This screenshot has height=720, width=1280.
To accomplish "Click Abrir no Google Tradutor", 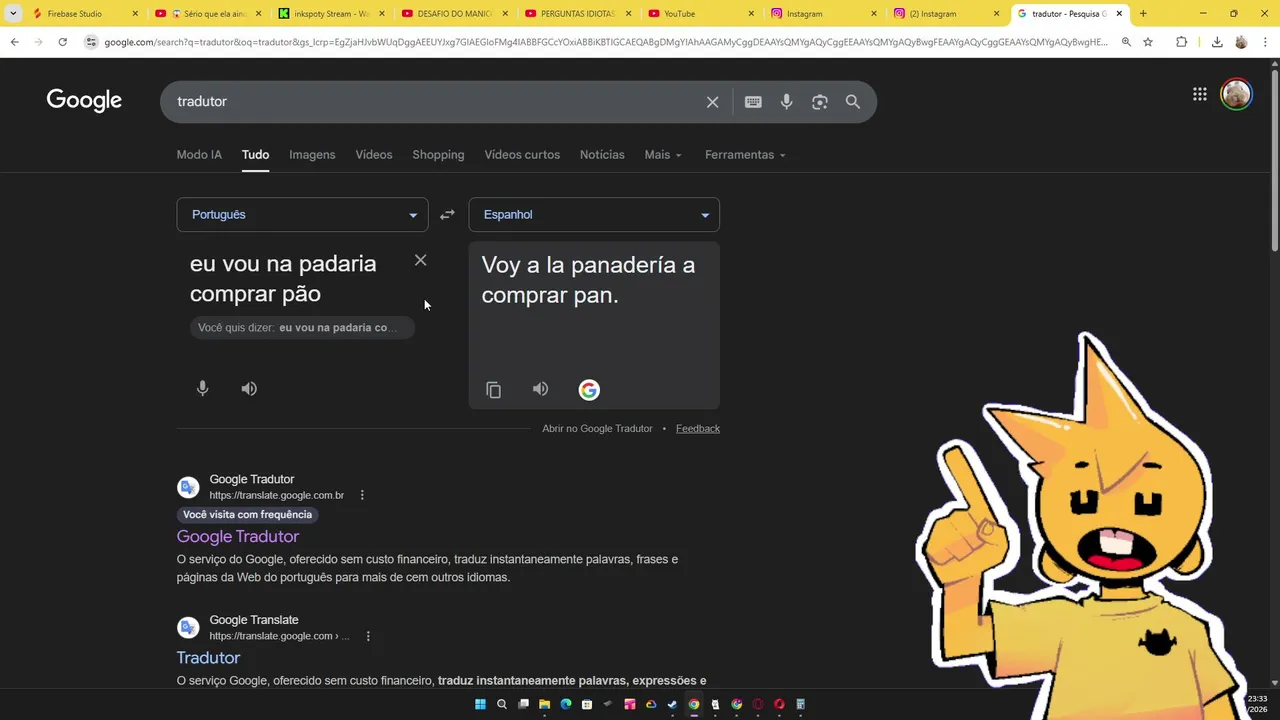I will point(597,429).
